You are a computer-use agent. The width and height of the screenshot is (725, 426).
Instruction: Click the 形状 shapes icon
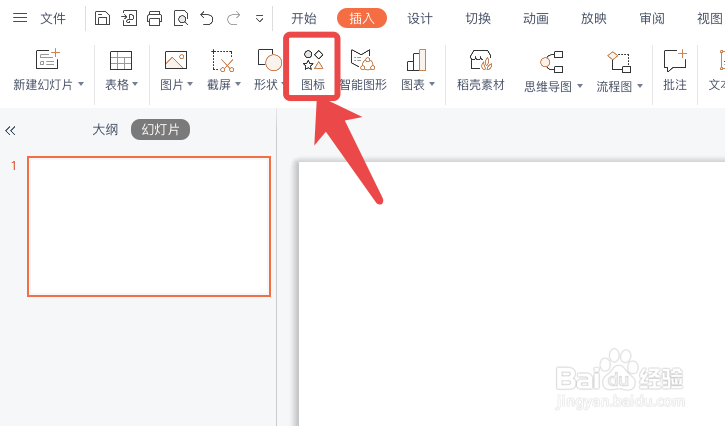(x=269, y=60)
